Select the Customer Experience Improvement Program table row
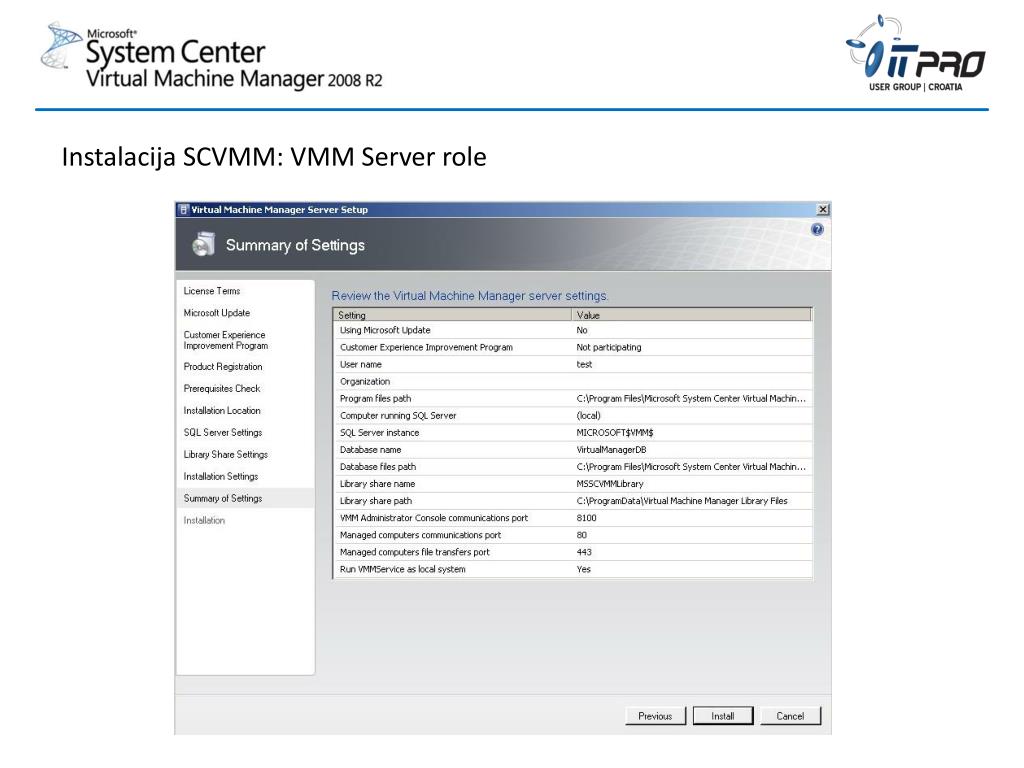 tap(573, 347)
